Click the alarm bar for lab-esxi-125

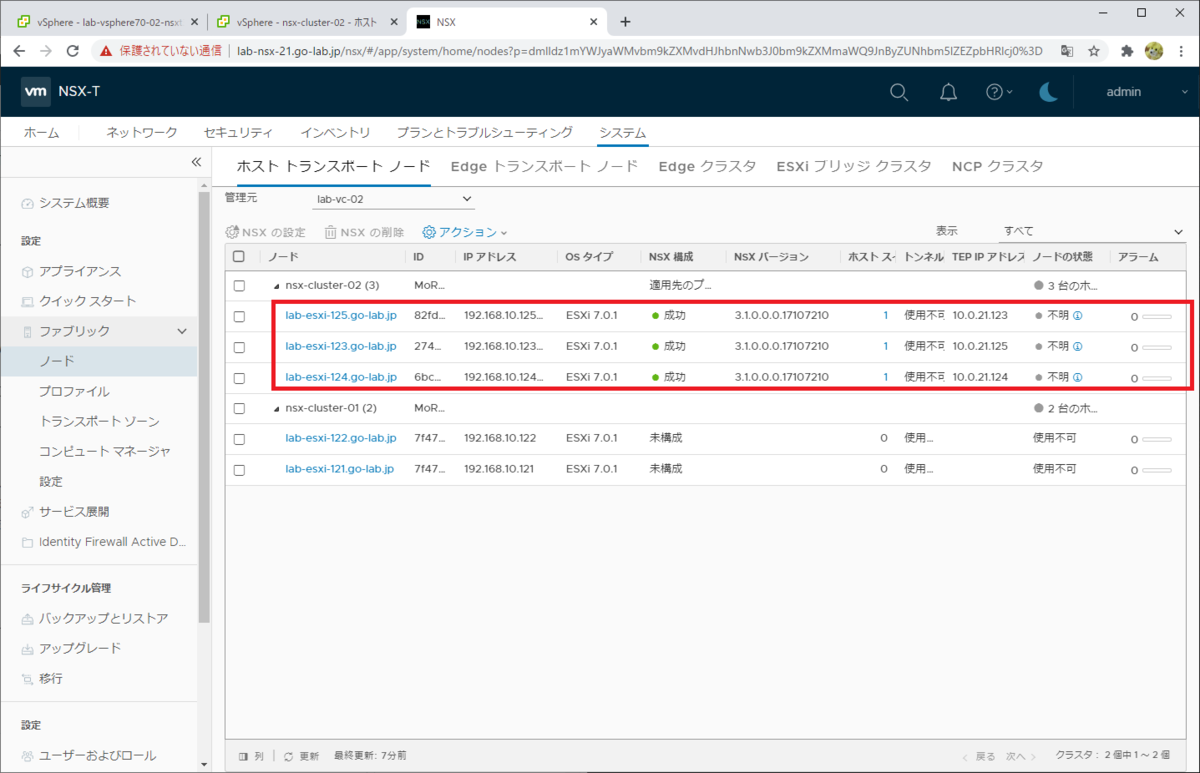1157,317
